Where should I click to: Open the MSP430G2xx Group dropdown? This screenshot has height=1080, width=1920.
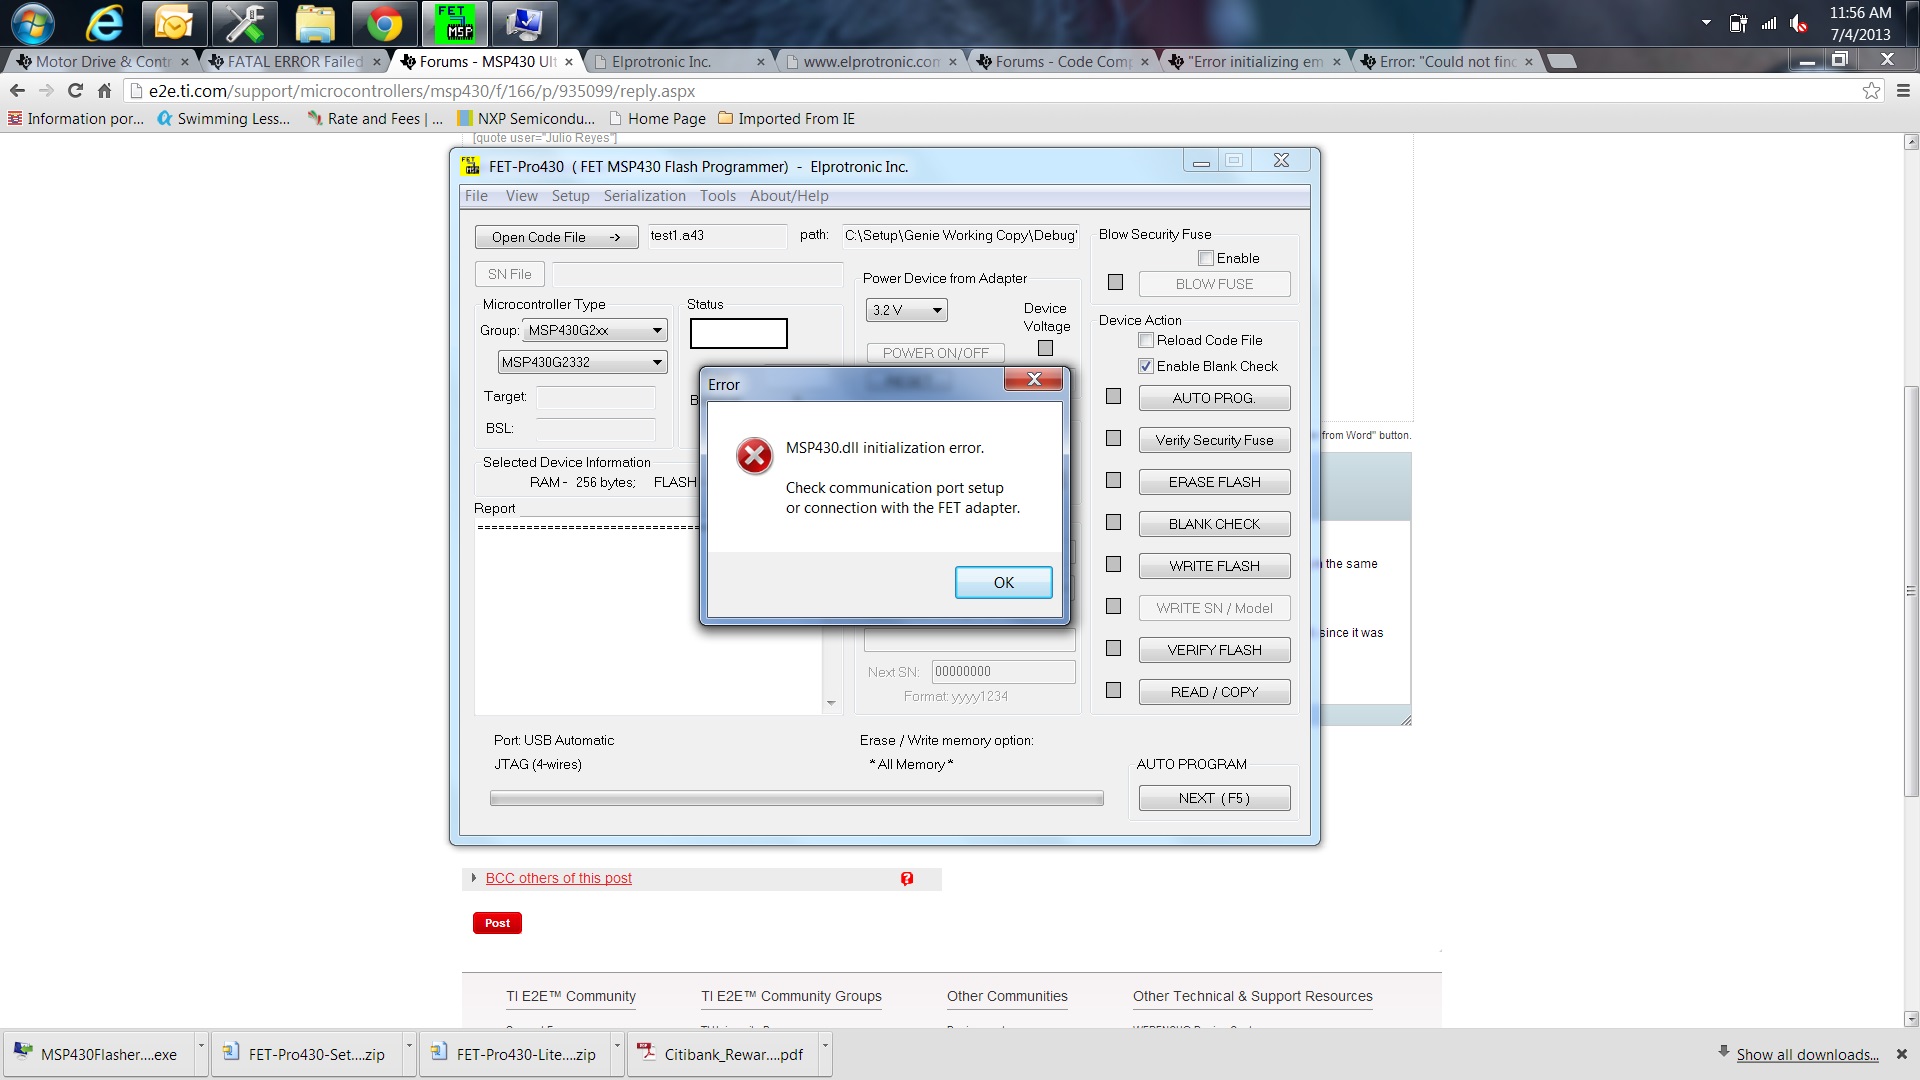click(x=595, y=330)
